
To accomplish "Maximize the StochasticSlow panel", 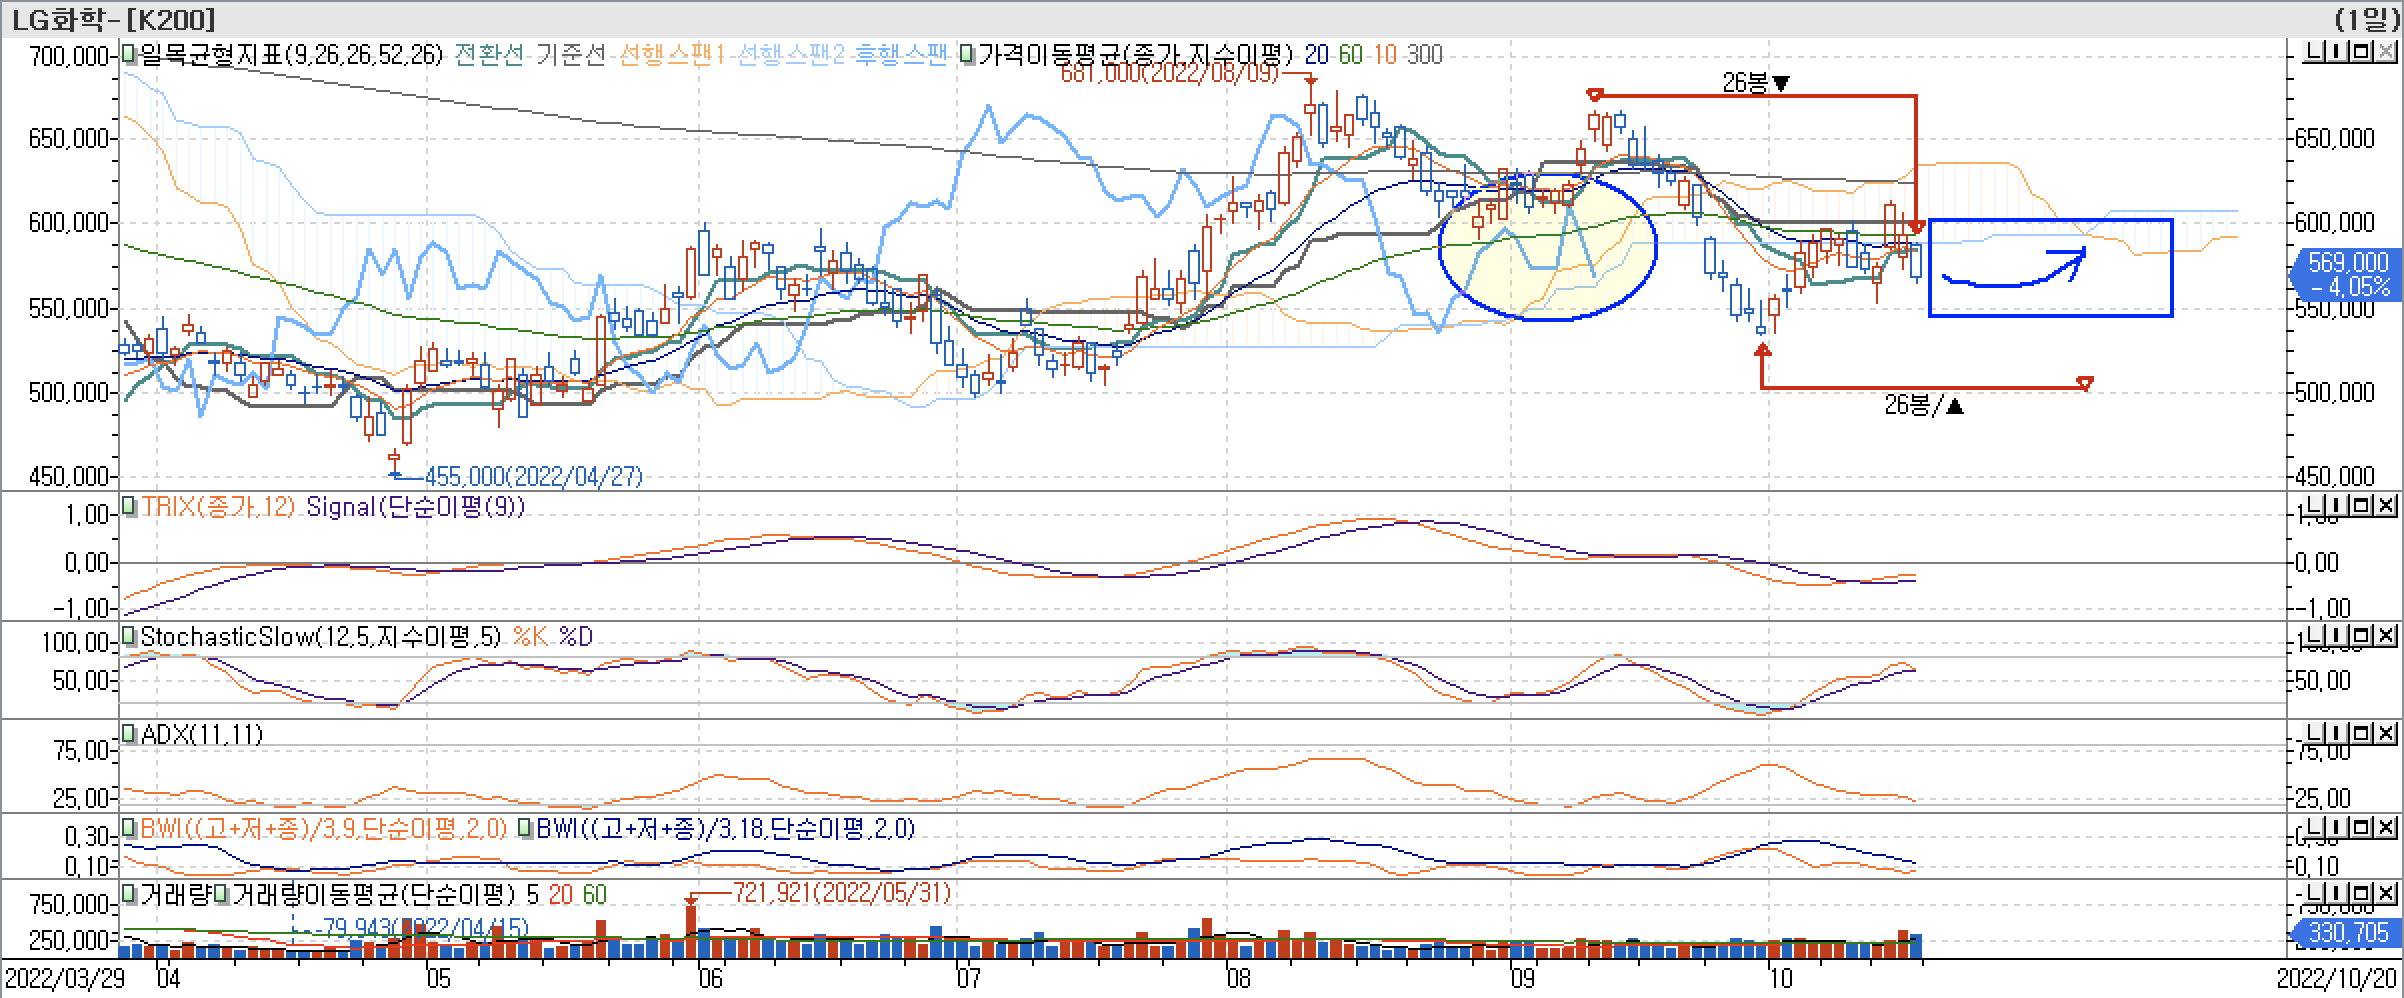I will [2361, 636].
